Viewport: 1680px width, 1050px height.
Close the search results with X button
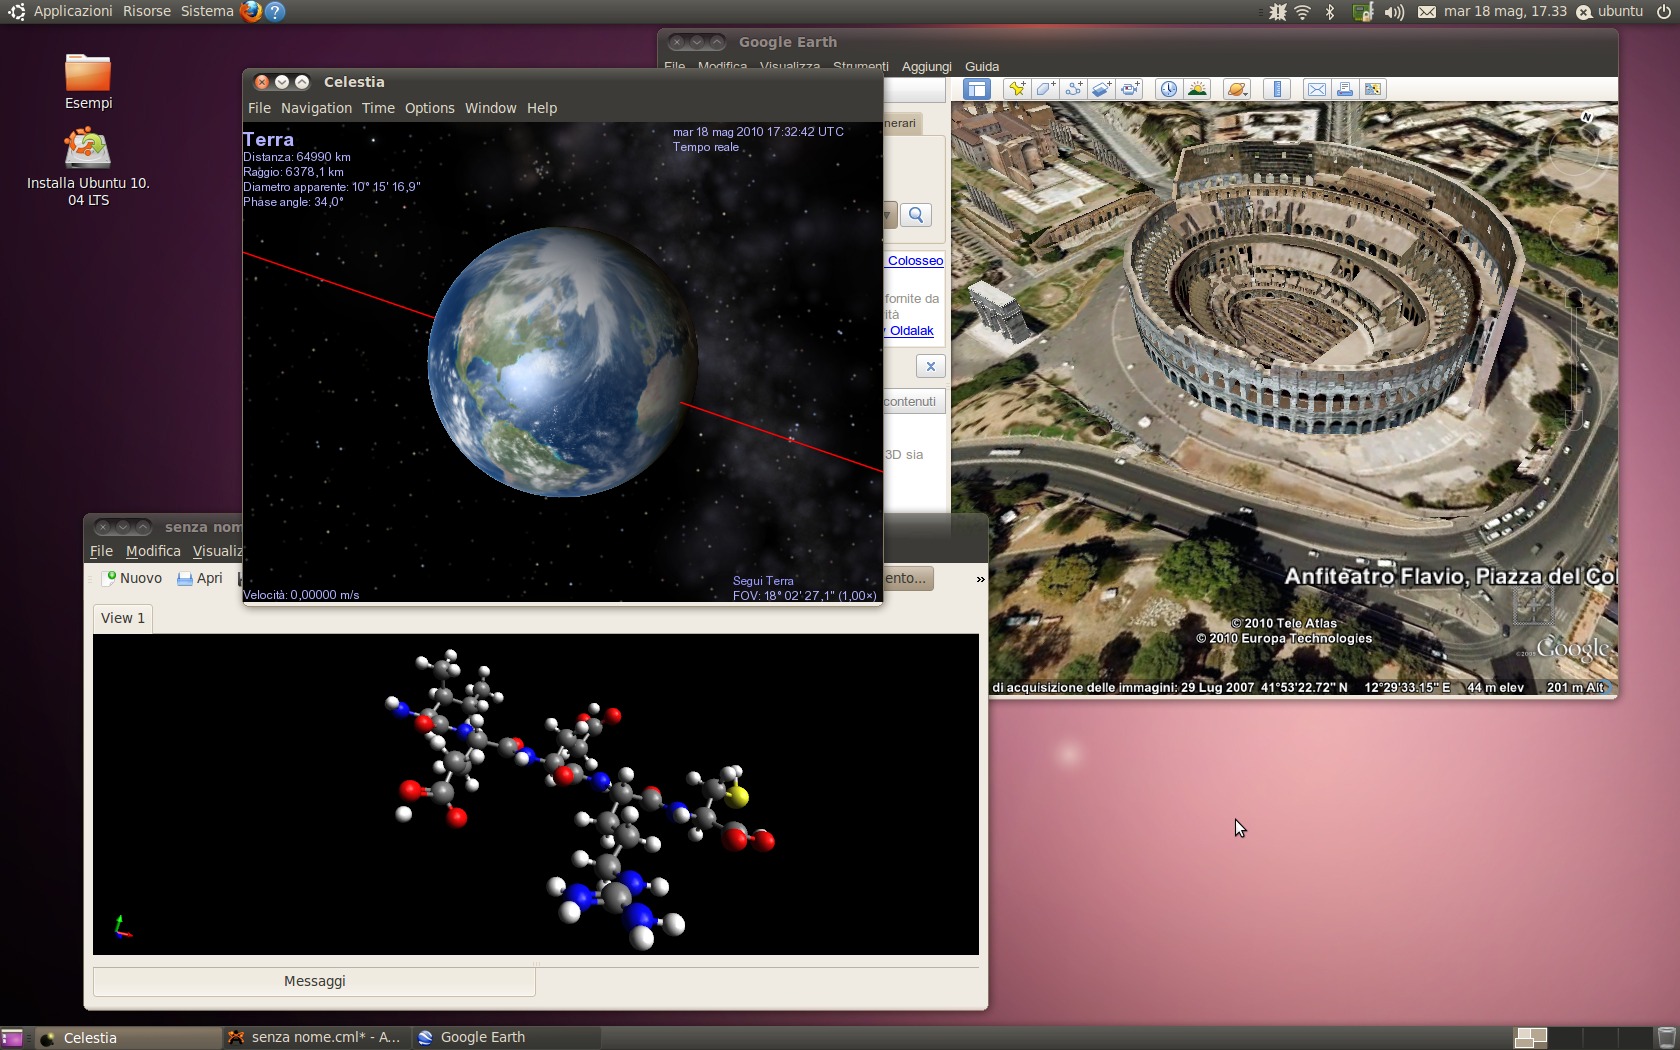(930, 366)
